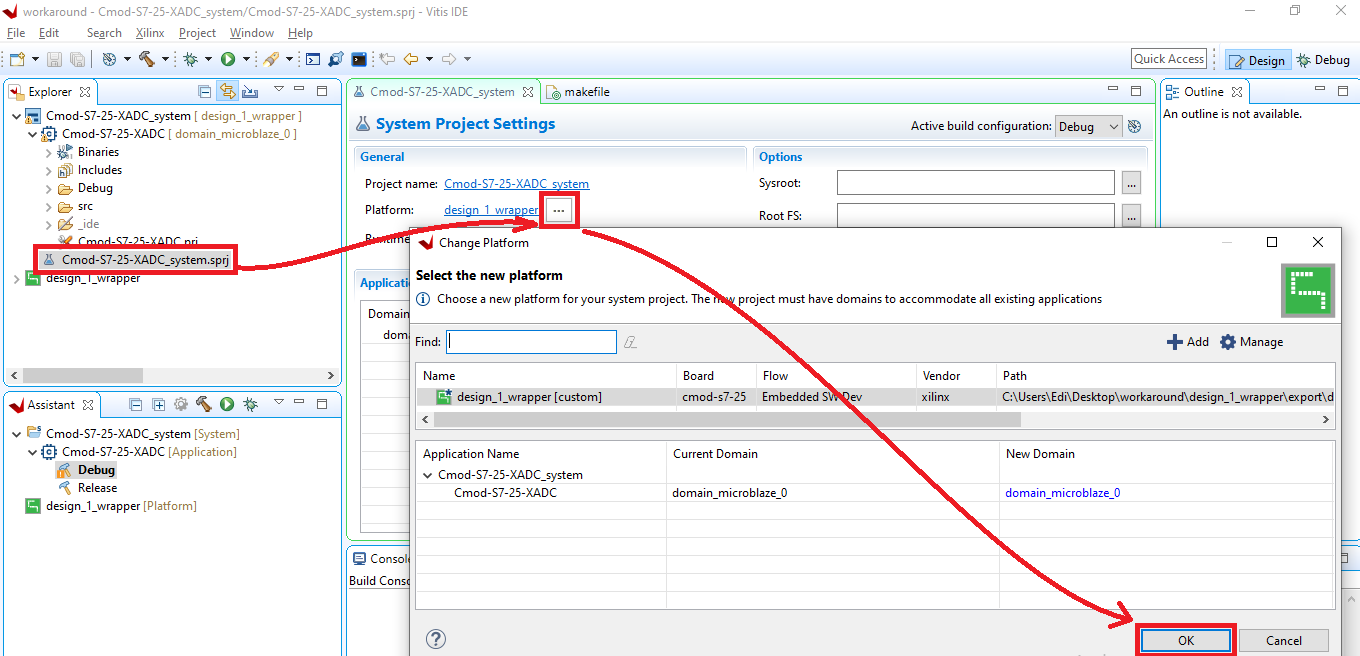1360x656 pixels.
Task: Select the Design perspective button
Action: [1257, 60]
